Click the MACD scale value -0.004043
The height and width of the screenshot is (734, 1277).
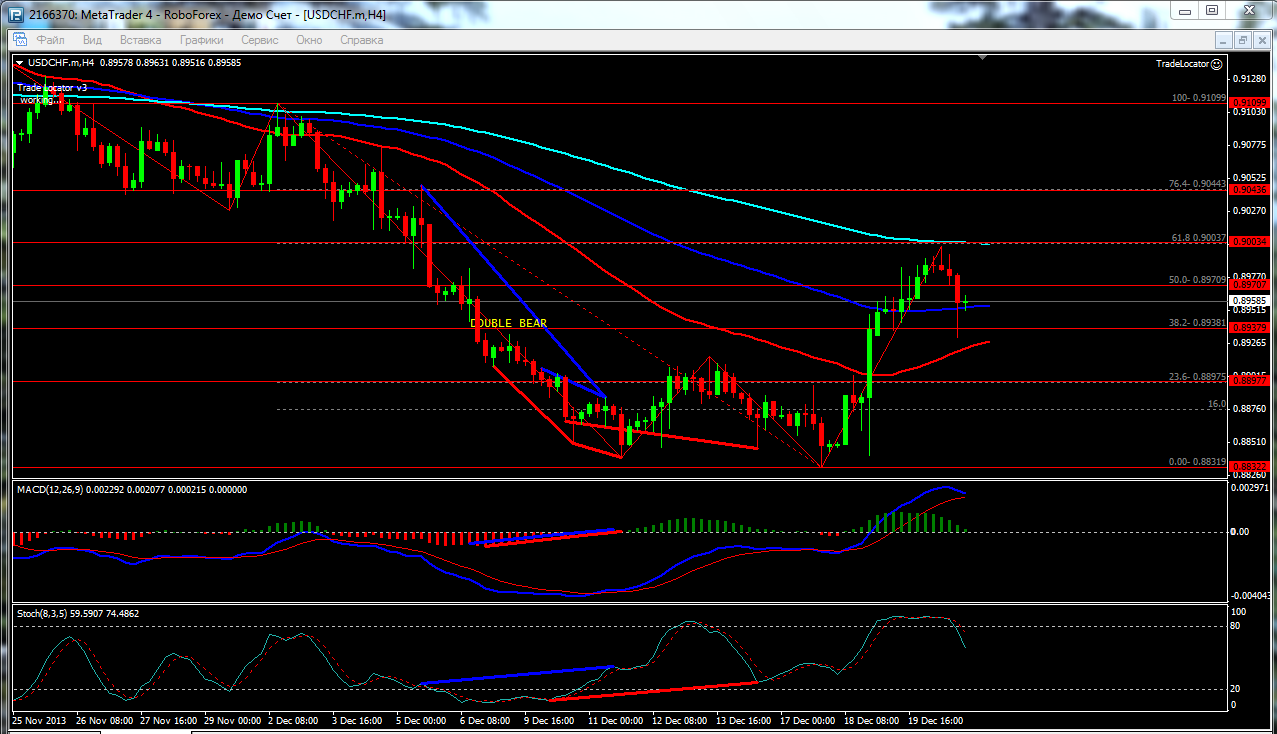point(1253,595)
